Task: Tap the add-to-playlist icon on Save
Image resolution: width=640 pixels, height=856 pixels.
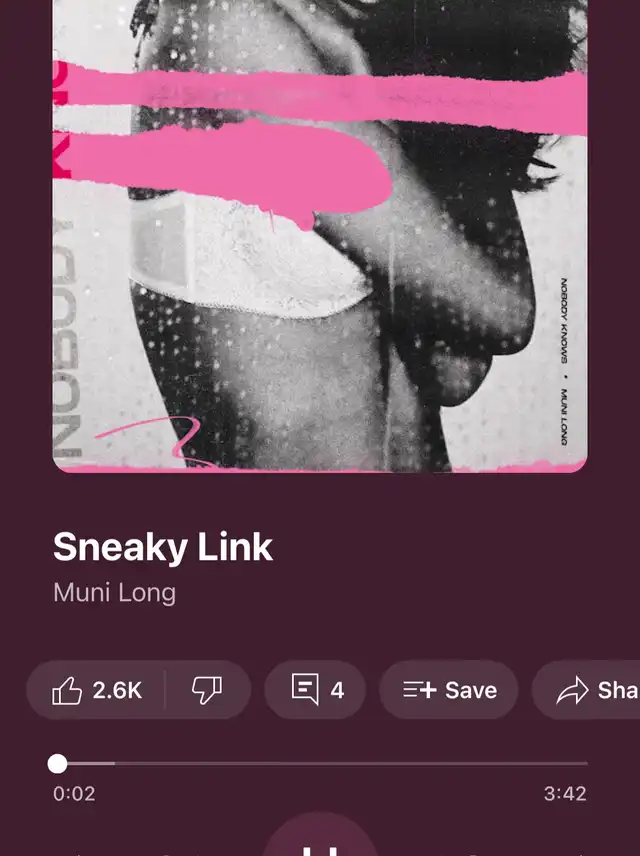Action: coord(419,690)
